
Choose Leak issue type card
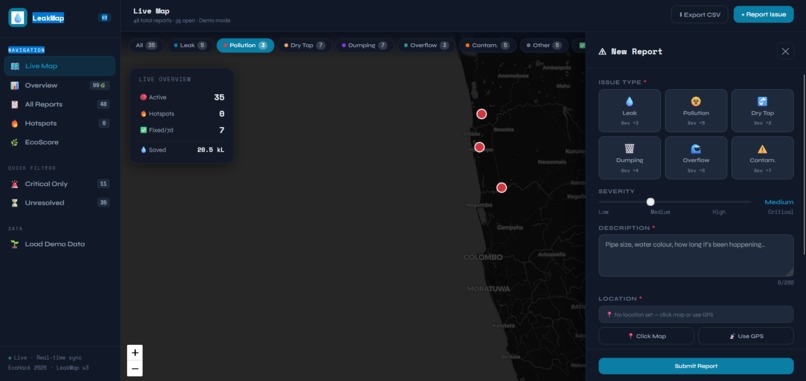pos(630,111)
